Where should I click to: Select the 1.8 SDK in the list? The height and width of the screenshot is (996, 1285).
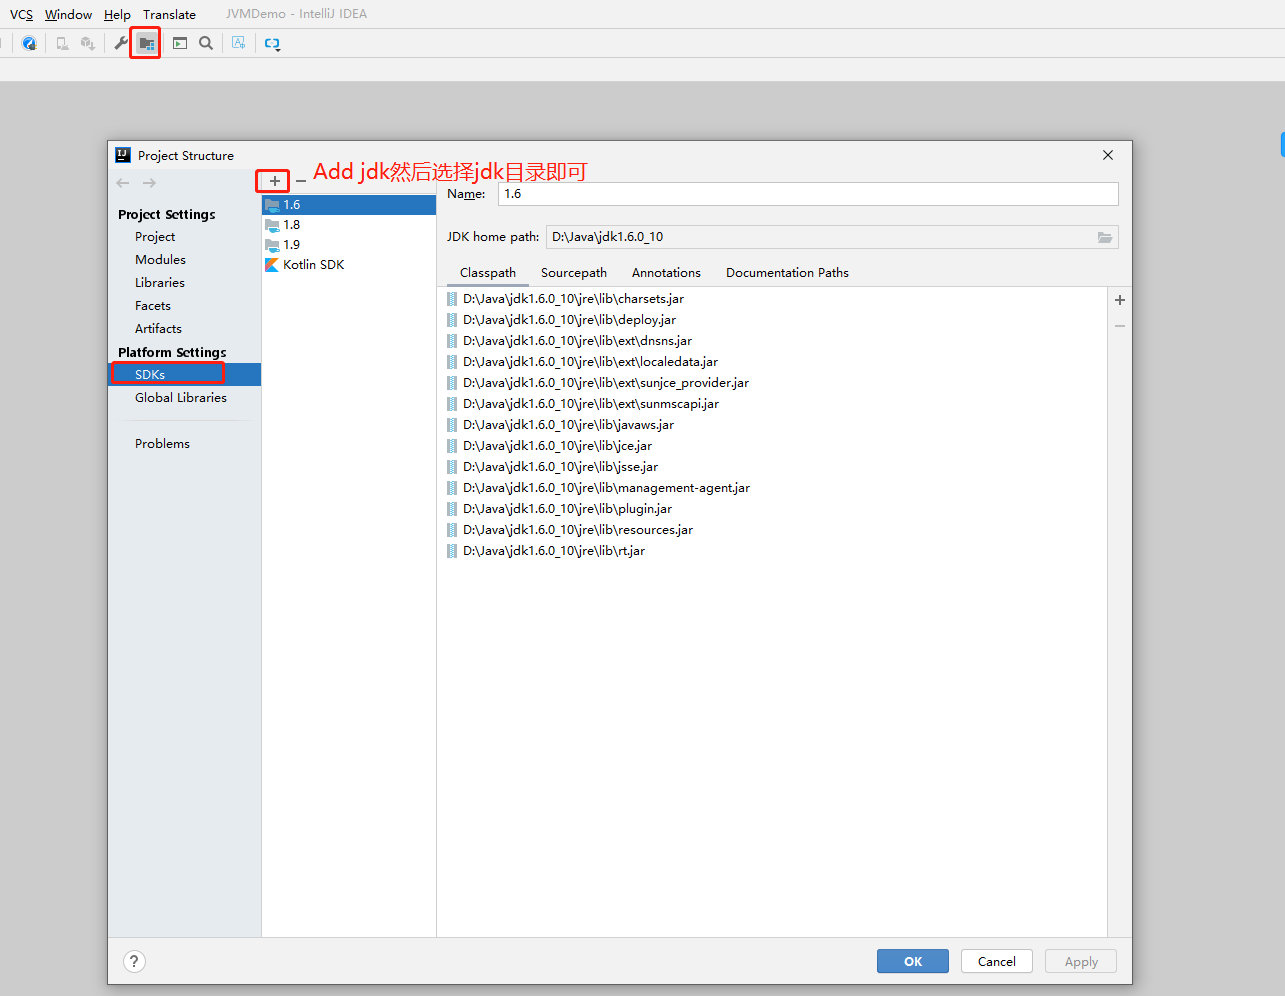290,224
